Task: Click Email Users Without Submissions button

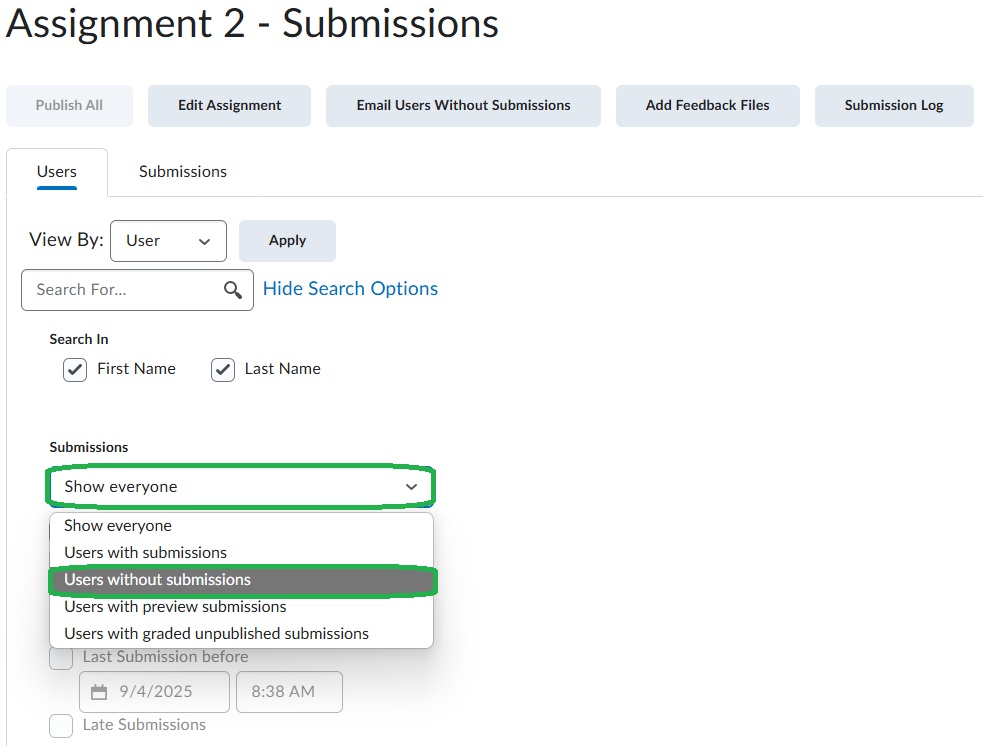Action: point(463,106)
